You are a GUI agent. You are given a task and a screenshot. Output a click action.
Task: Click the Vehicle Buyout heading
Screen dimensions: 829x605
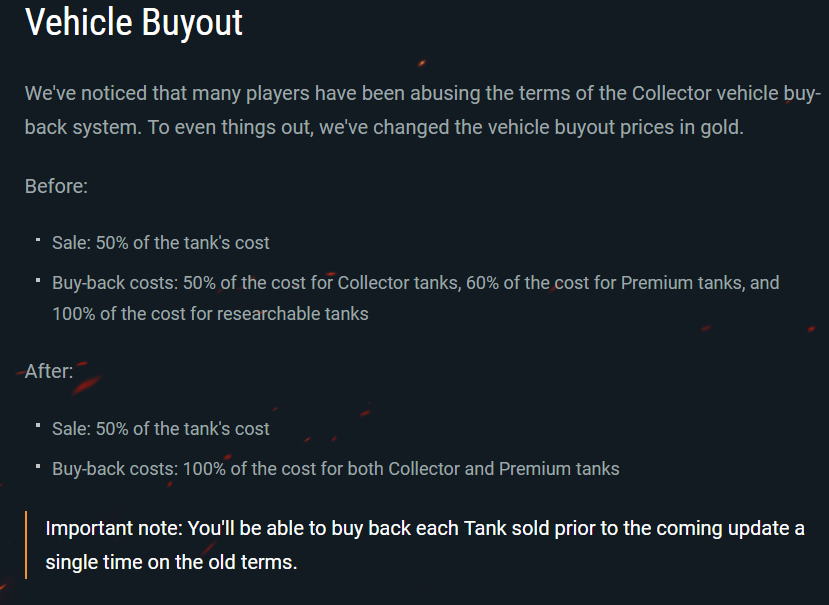(134, 22)
